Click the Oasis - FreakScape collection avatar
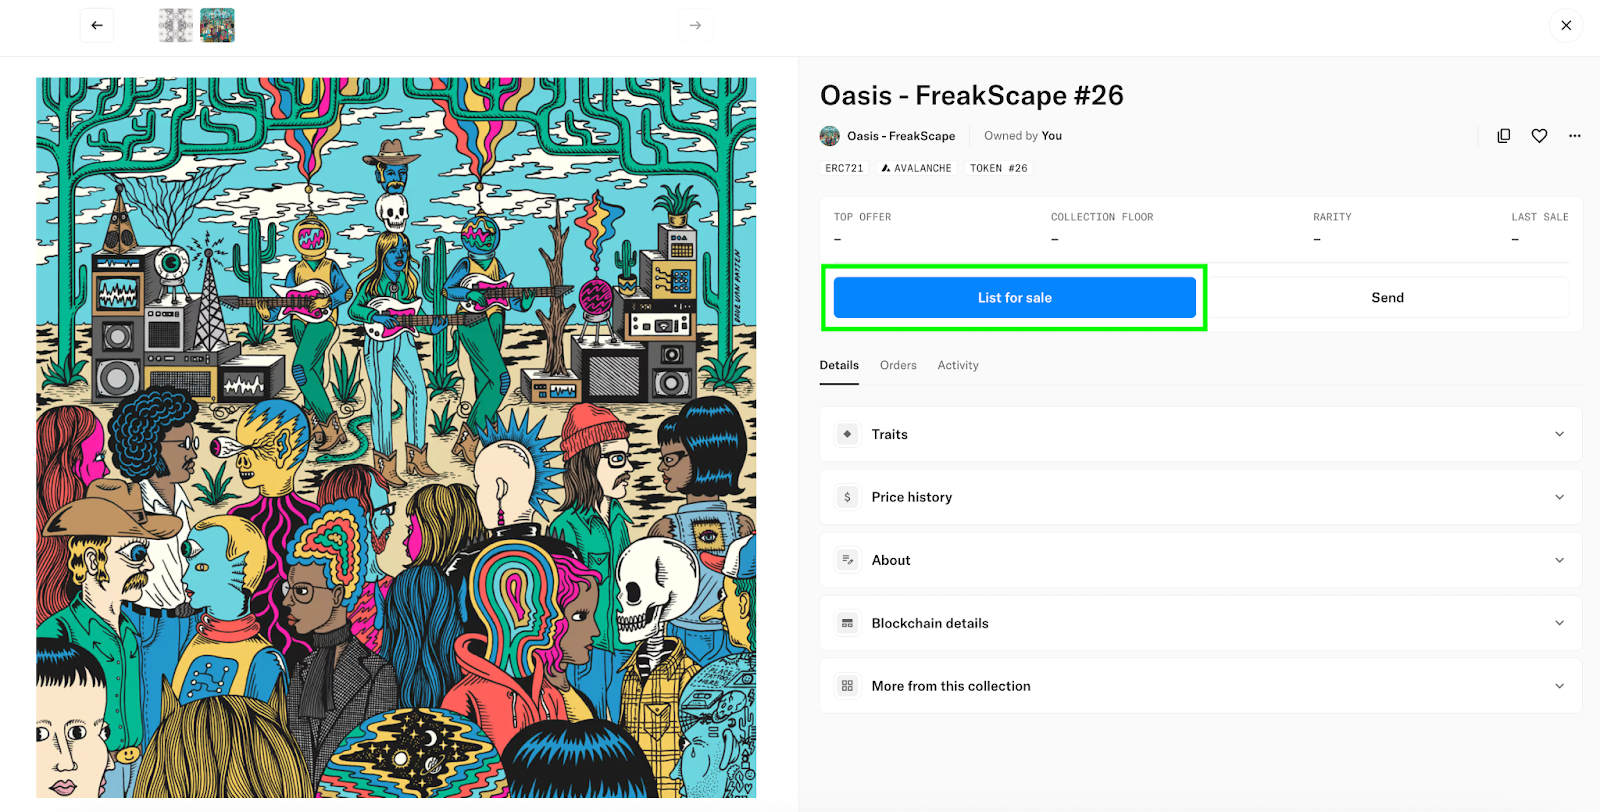This screenshot has height=812, width=1600. 830,136
